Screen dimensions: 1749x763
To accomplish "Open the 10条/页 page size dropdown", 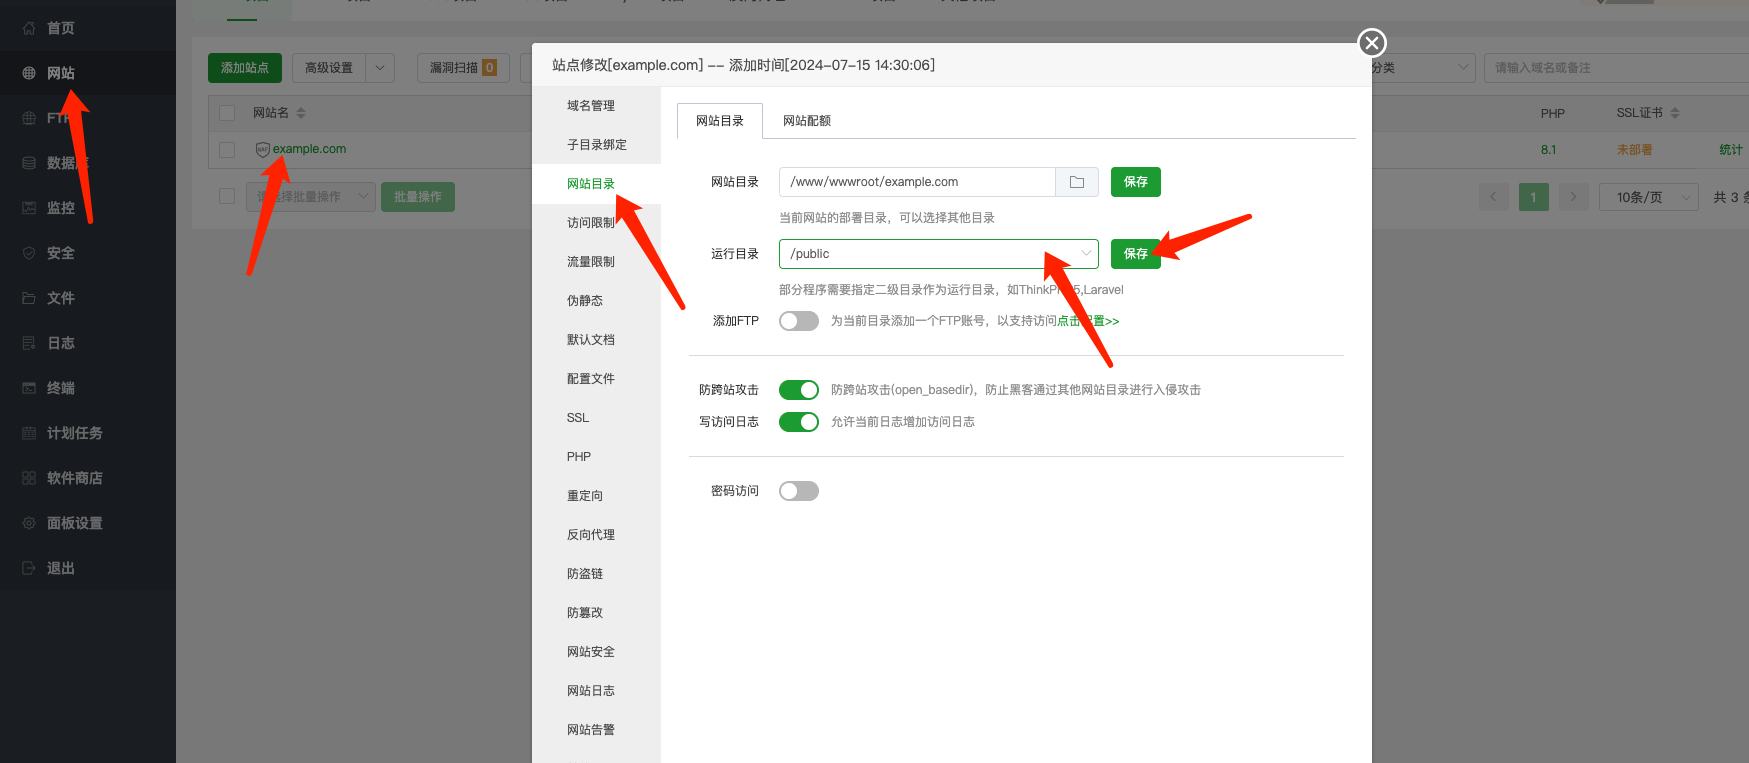I will [x=1649, y=197].
